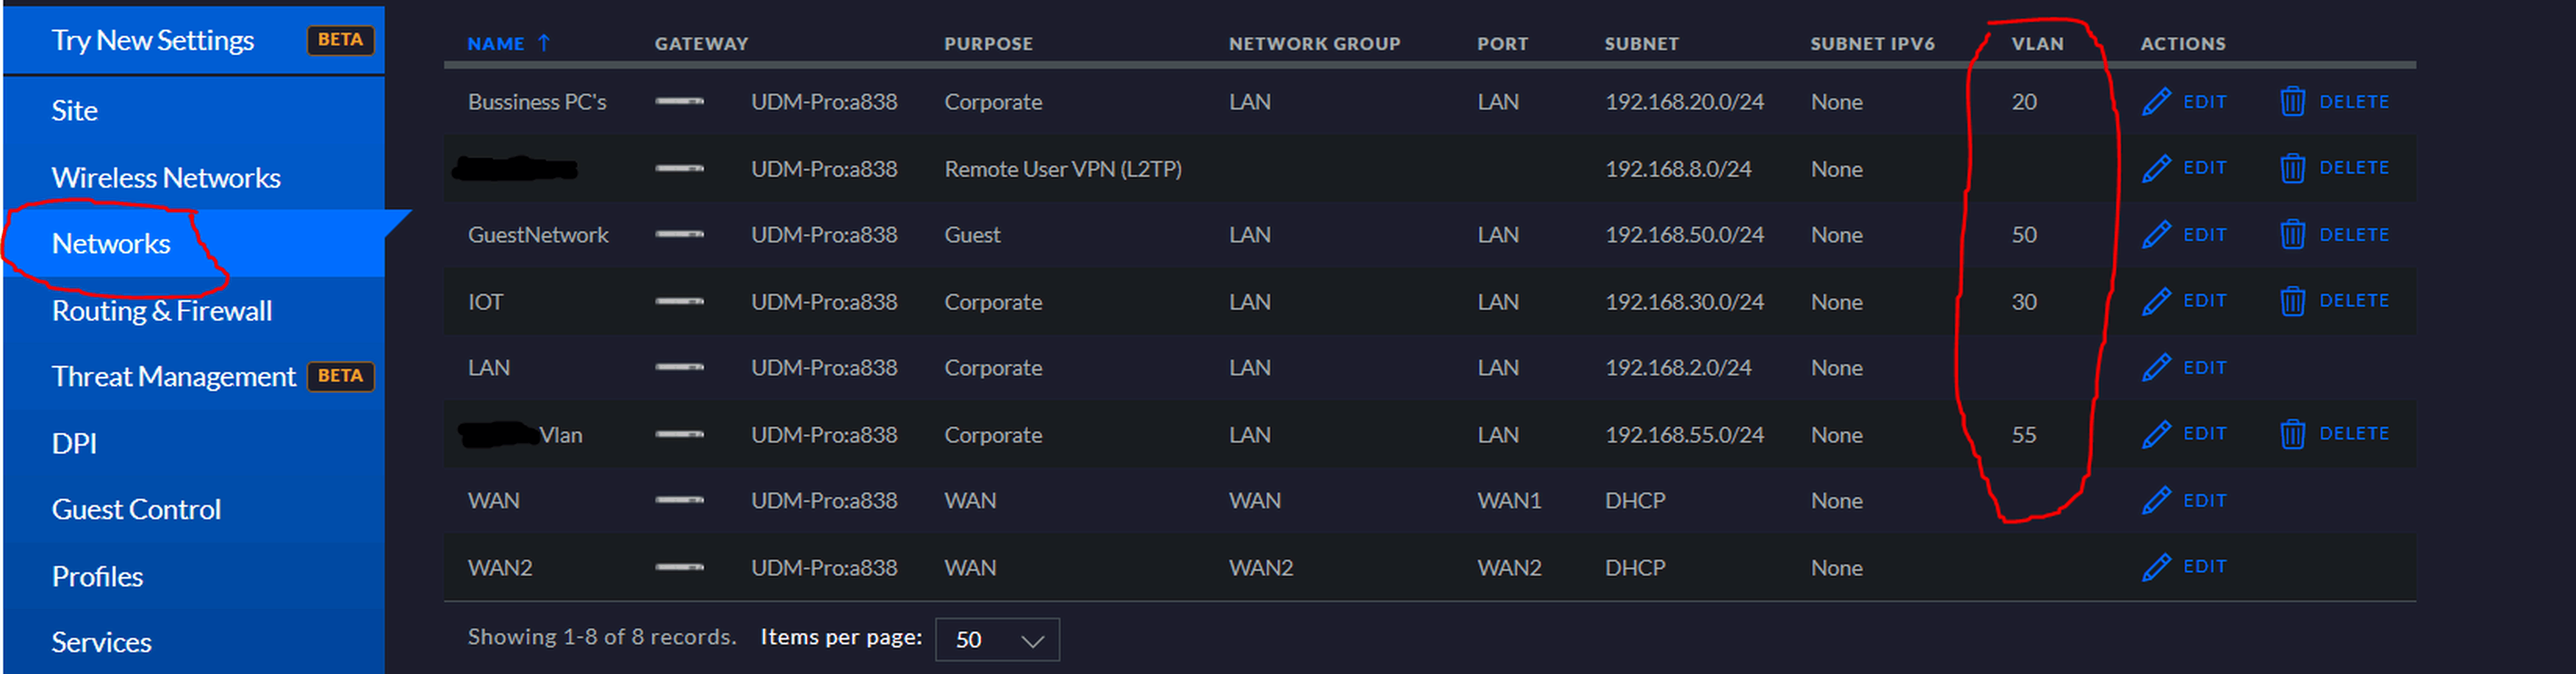2576x674 pixels.
Task: Click the trash icon for the VPN network
Action: point(2292,168)
